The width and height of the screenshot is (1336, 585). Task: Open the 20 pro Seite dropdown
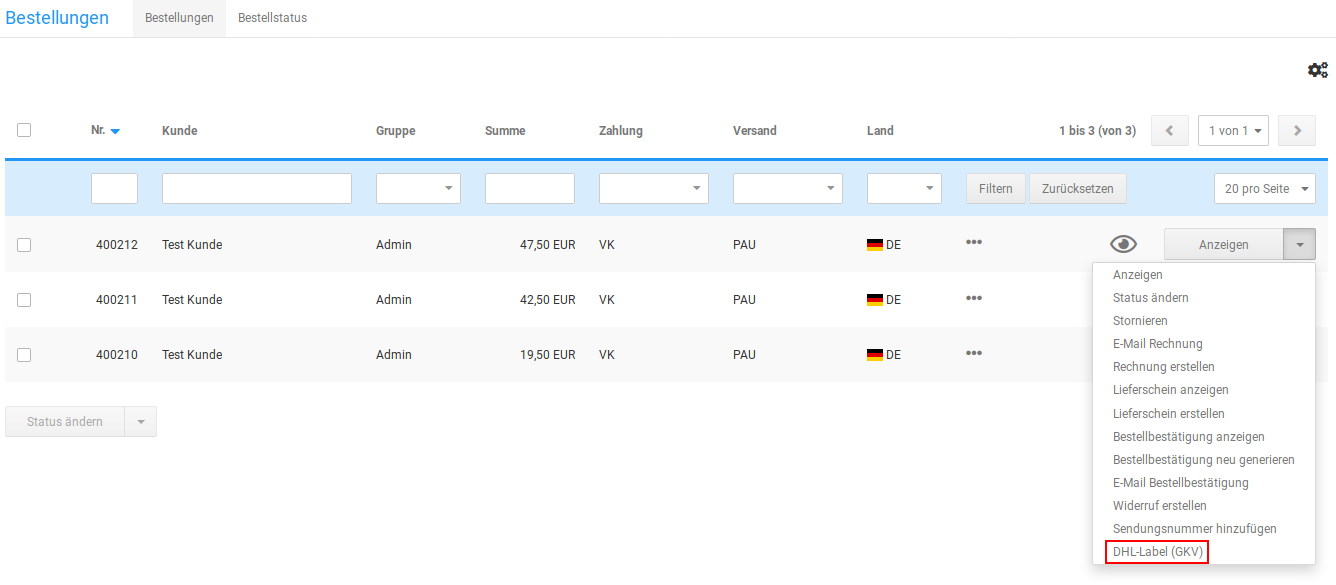click(x=1264, y=189)
